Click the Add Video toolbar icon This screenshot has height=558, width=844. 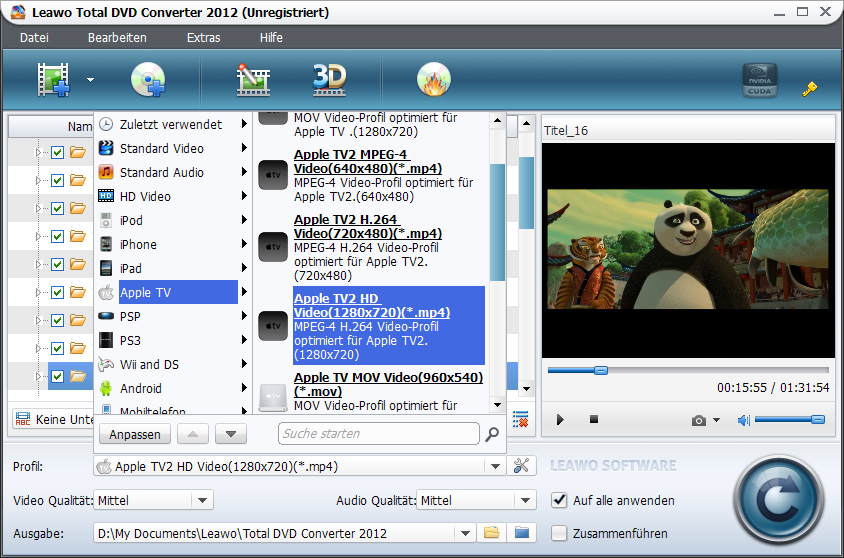53,80
